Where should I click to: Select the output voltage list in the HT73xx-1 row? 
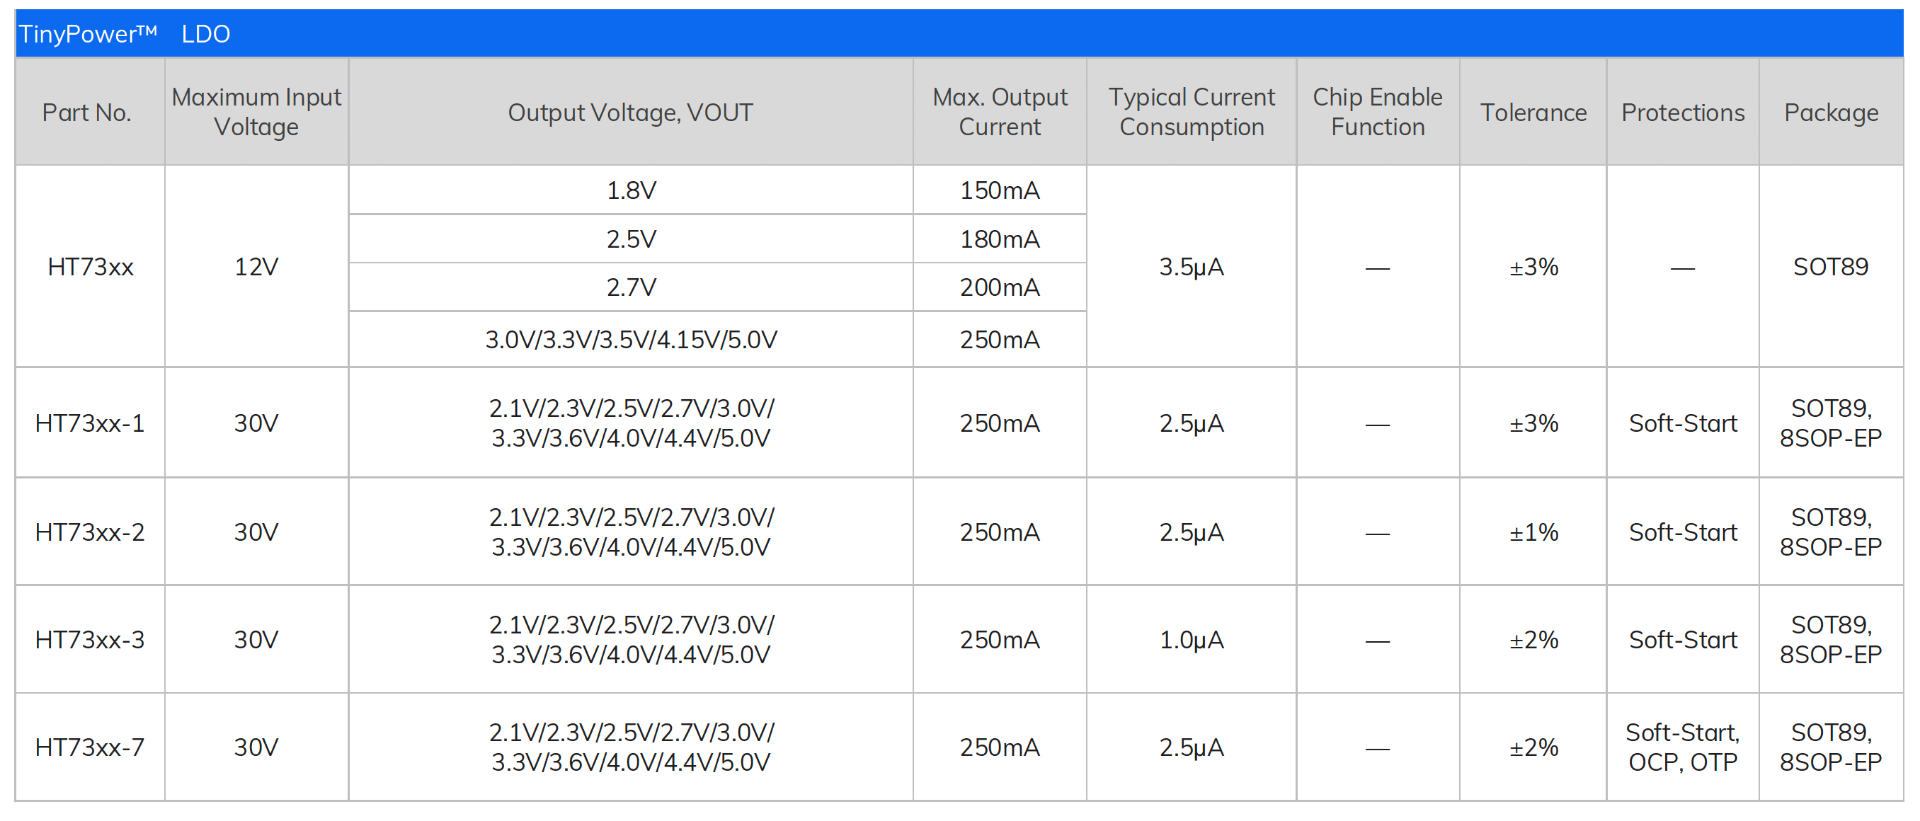(631, 423)
